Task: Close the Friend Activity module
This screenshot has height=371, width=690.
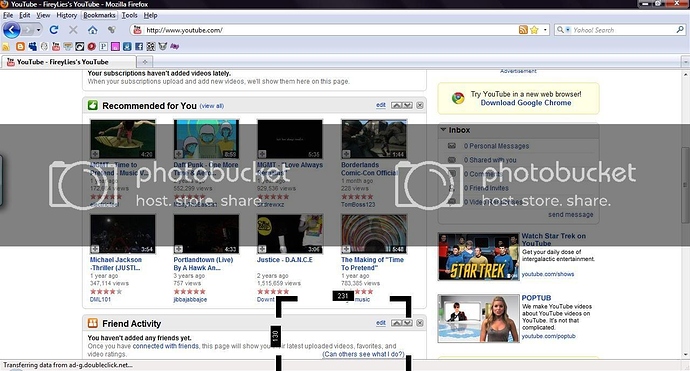Action: coord(420,323)
